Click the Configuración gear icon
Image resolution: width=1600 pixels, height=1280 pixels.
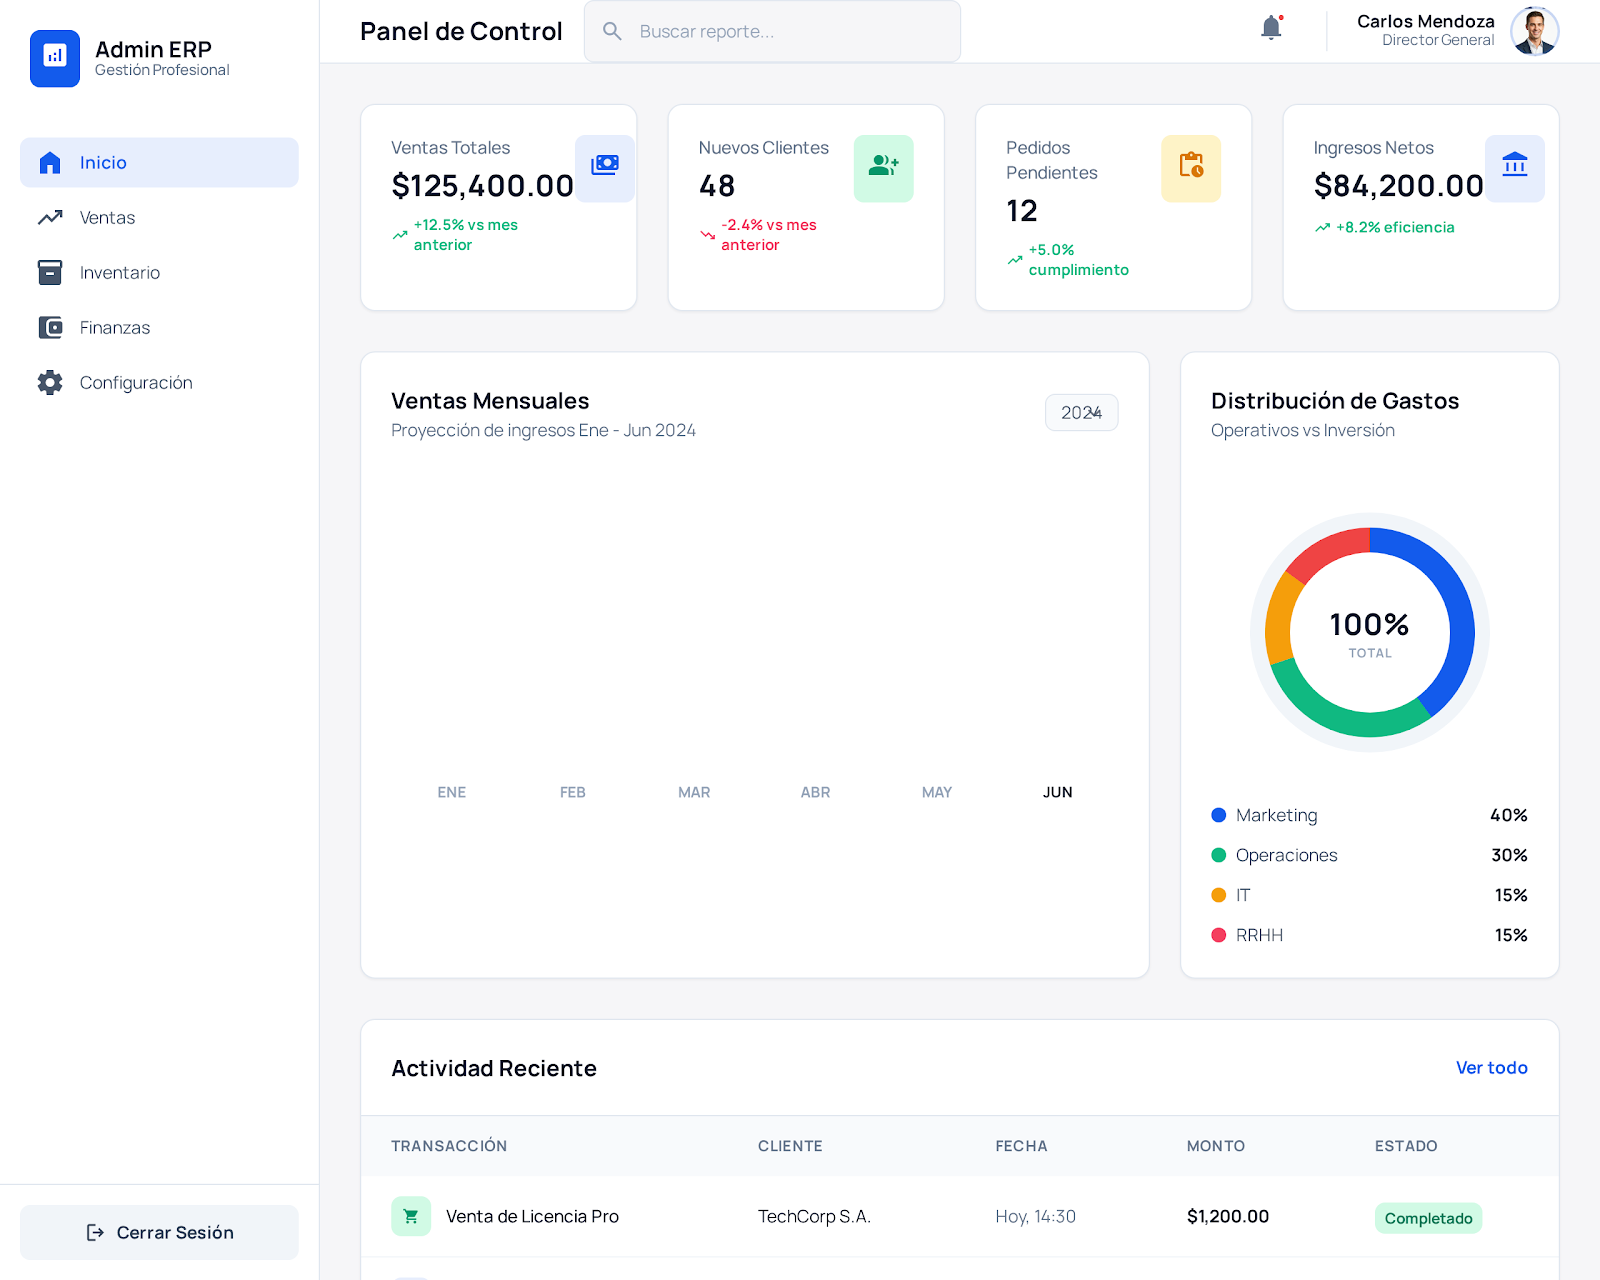coord(49,382)
